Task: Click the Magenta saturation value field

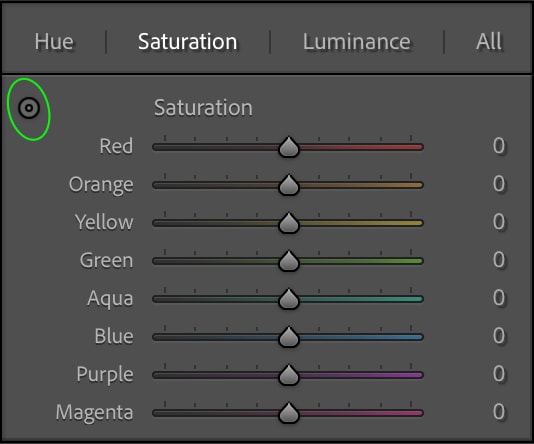Action: pos(499,412)
